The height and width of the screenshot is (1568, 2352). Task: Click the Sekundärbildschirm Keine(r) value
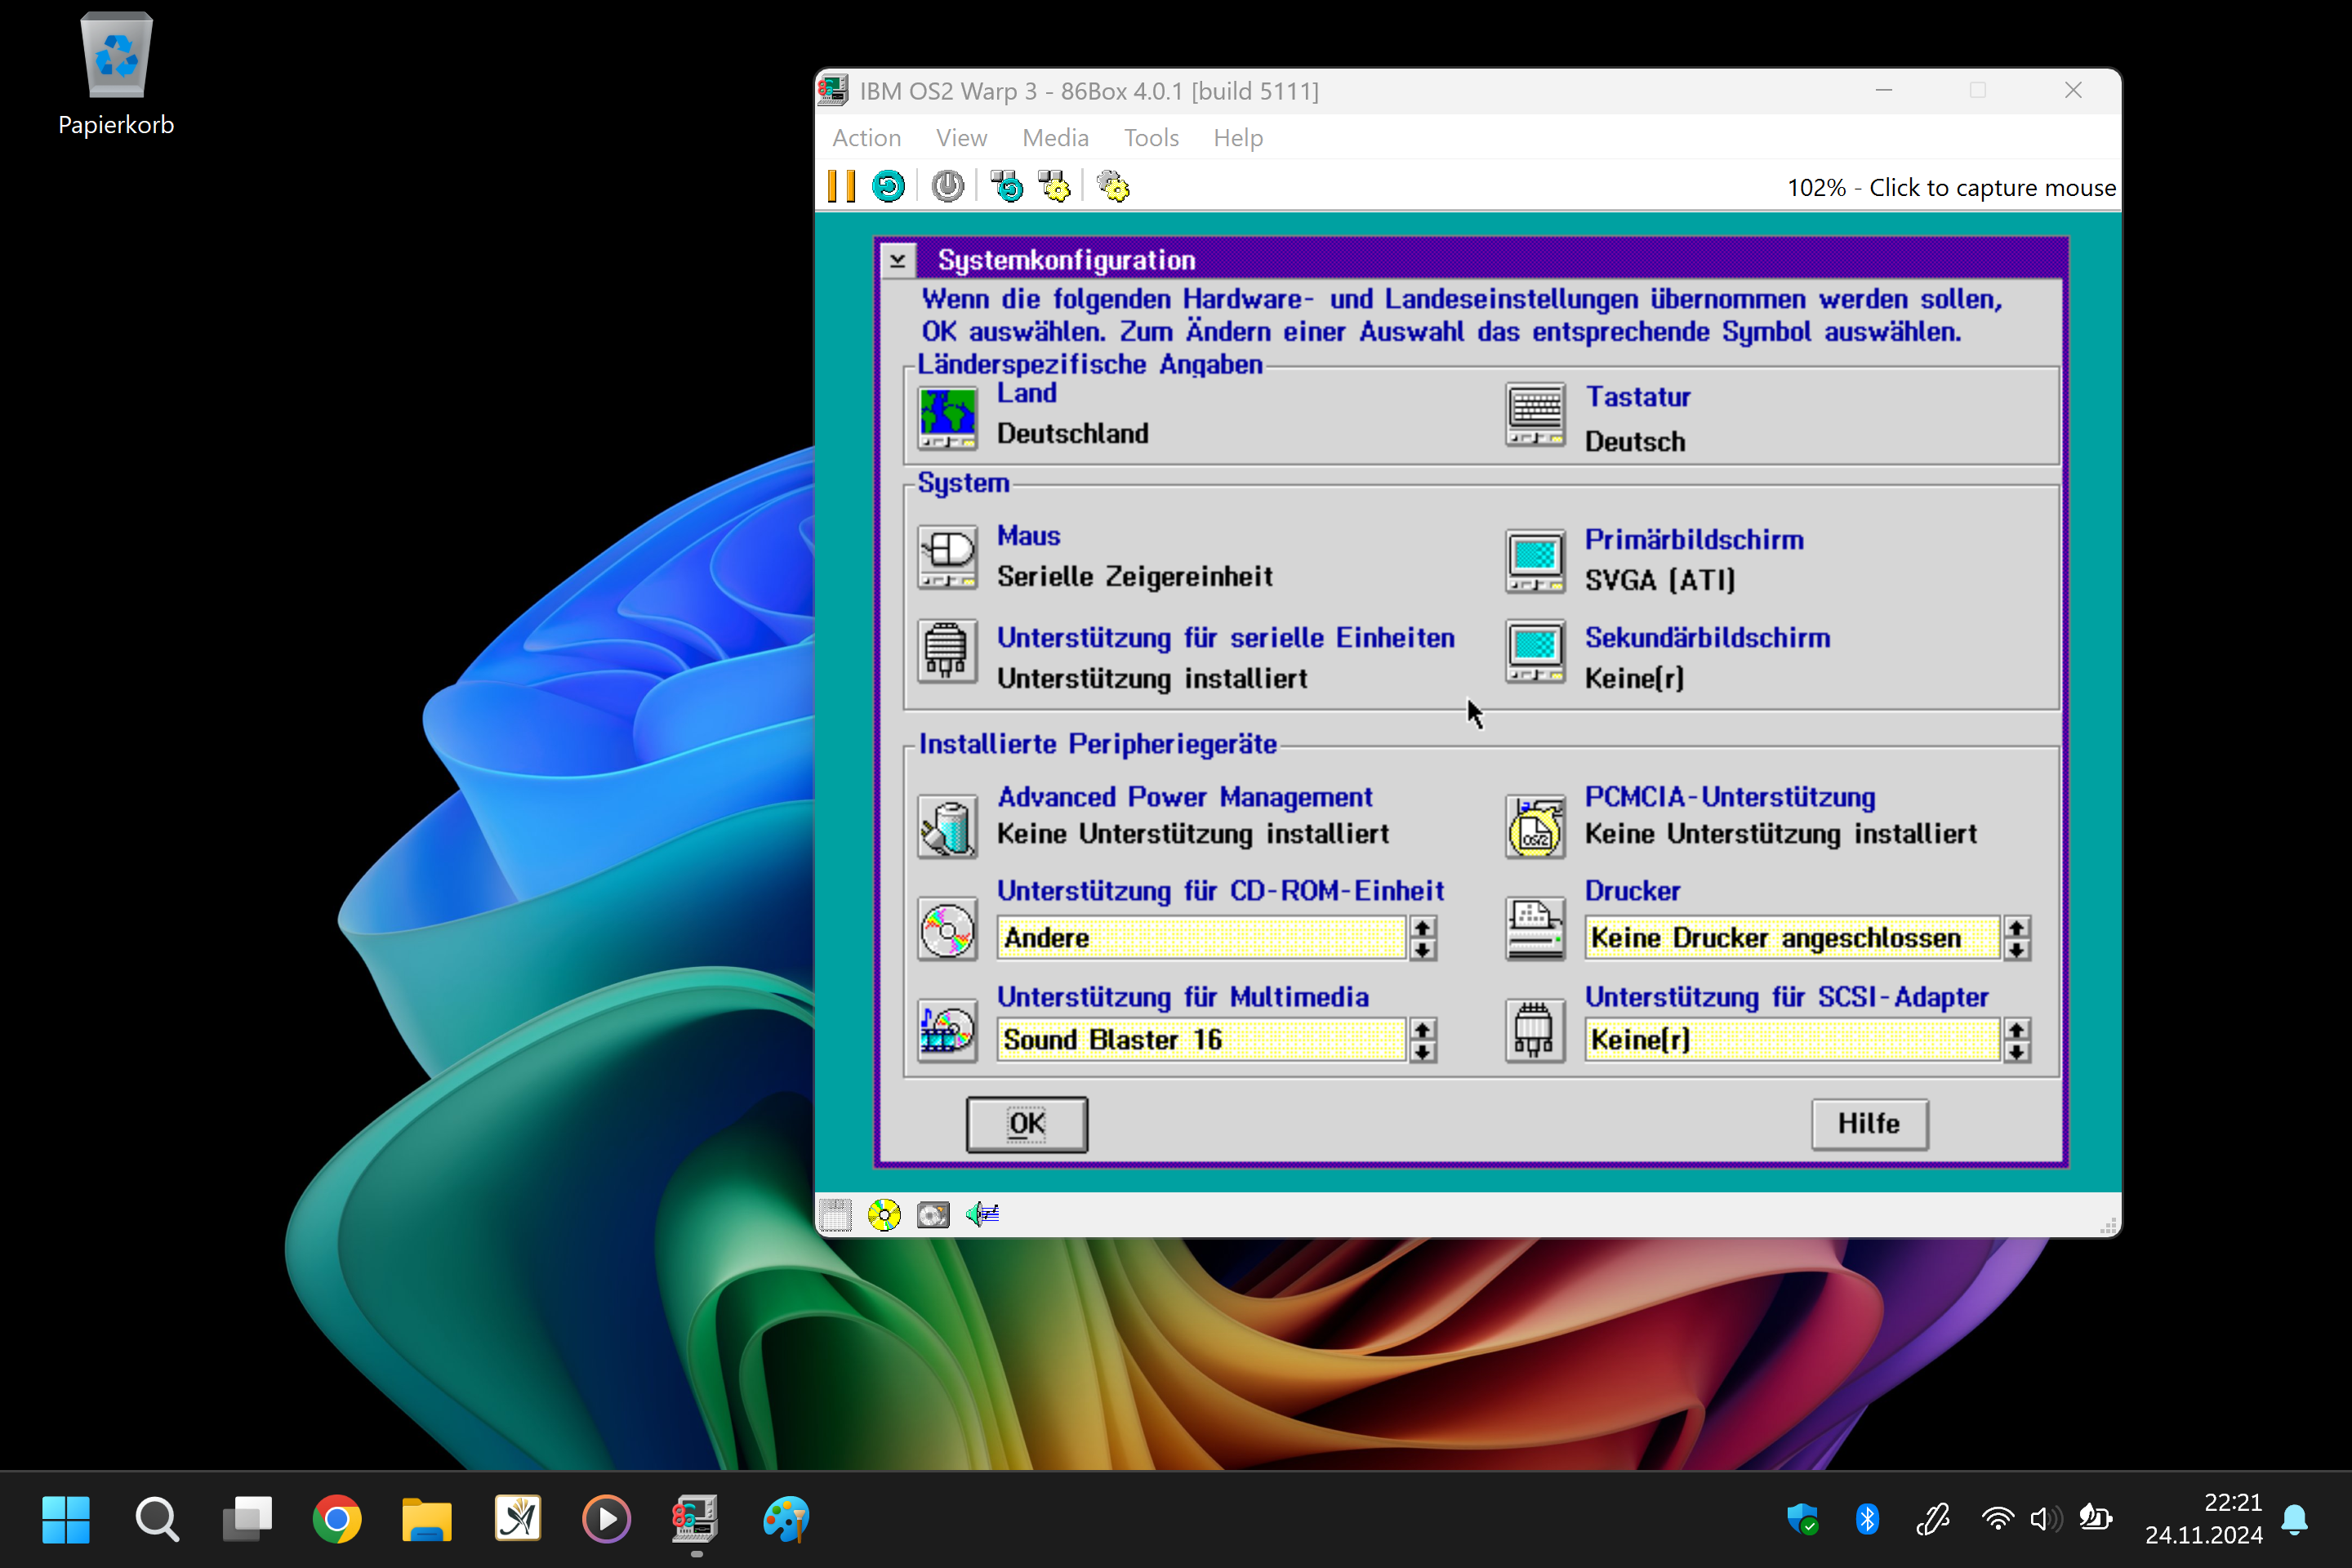pyautogui.click(x=1634, y=679)
